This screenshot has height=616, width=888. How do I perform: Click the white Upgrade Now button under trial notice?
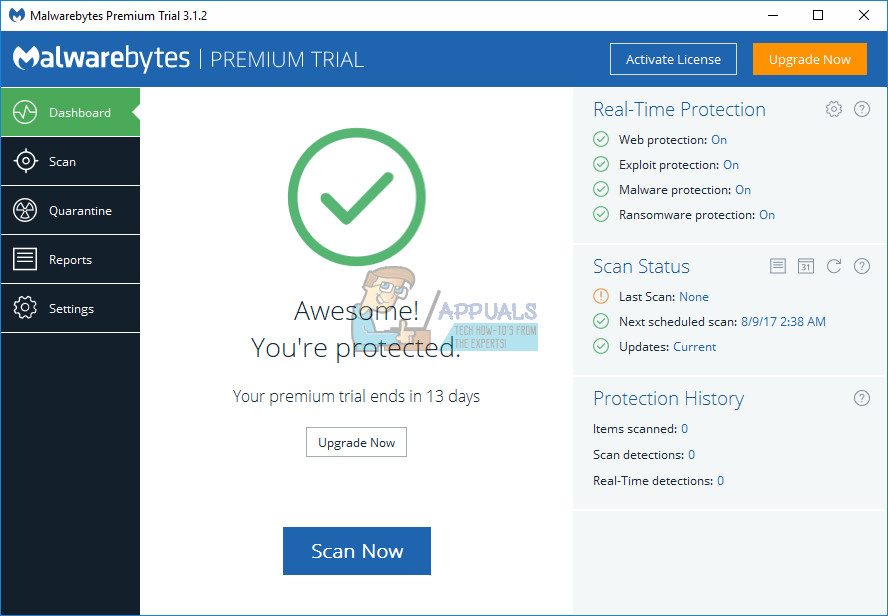coord(356,442)
